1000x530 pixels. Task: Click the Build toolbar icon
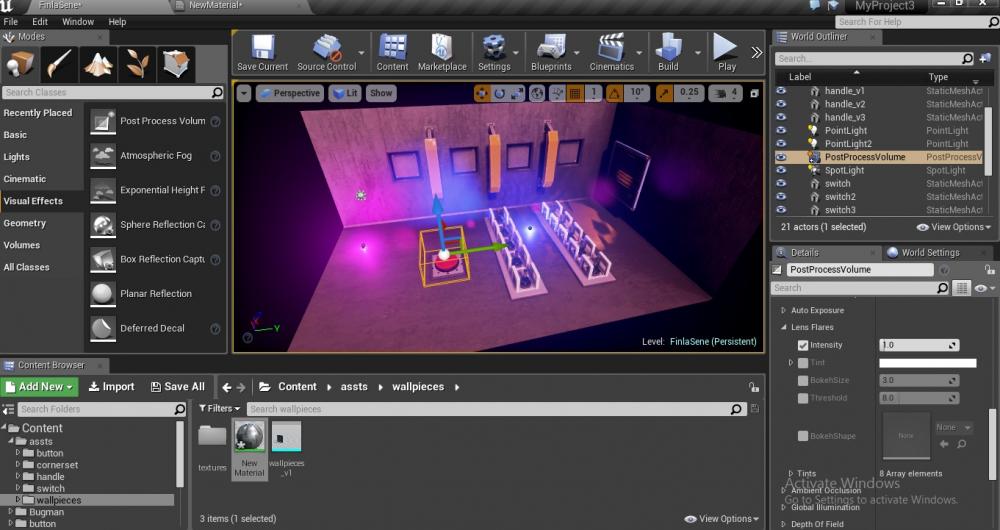tap(668, 52)
